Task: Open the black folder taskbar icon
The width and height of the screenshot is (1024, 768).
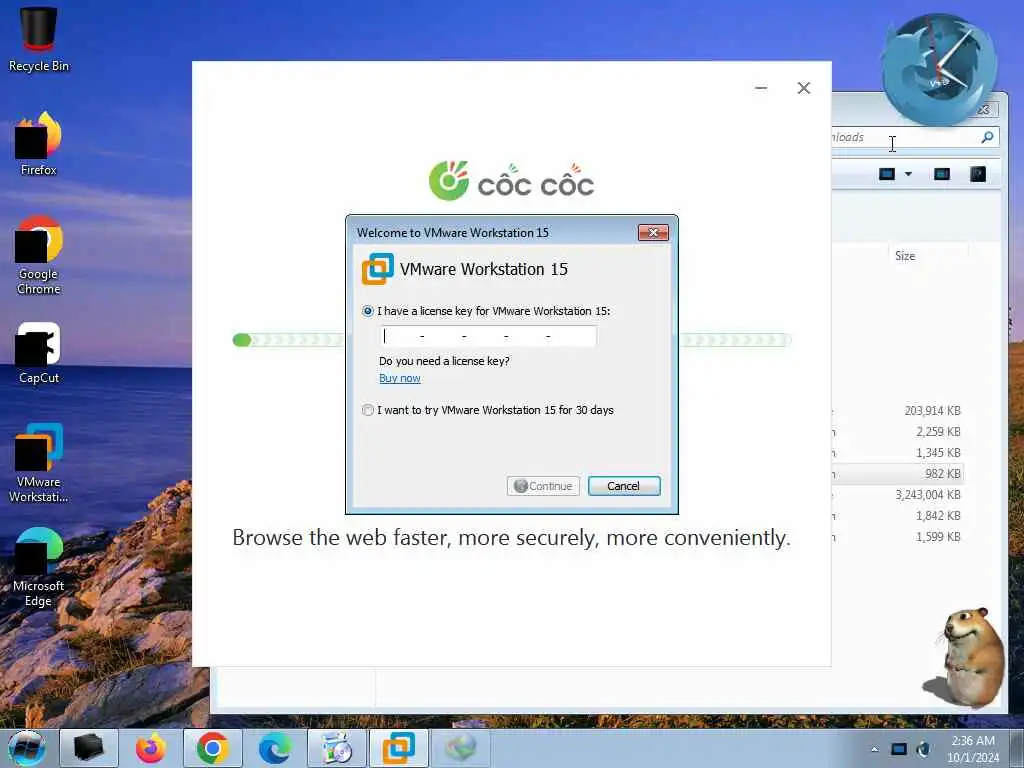Action: (89, 748)
